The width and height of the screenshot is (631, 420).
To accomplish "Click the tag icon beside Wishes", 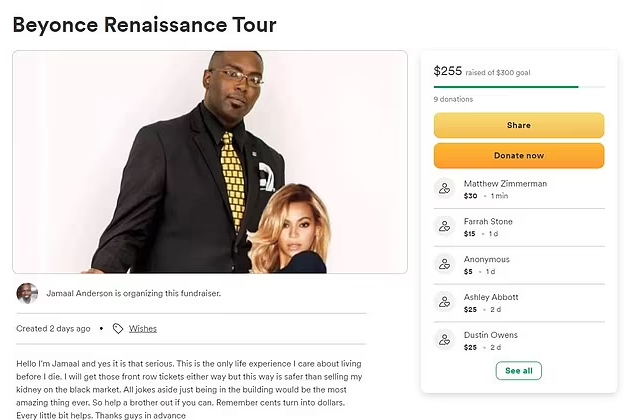I will click(x=118, y=328).
